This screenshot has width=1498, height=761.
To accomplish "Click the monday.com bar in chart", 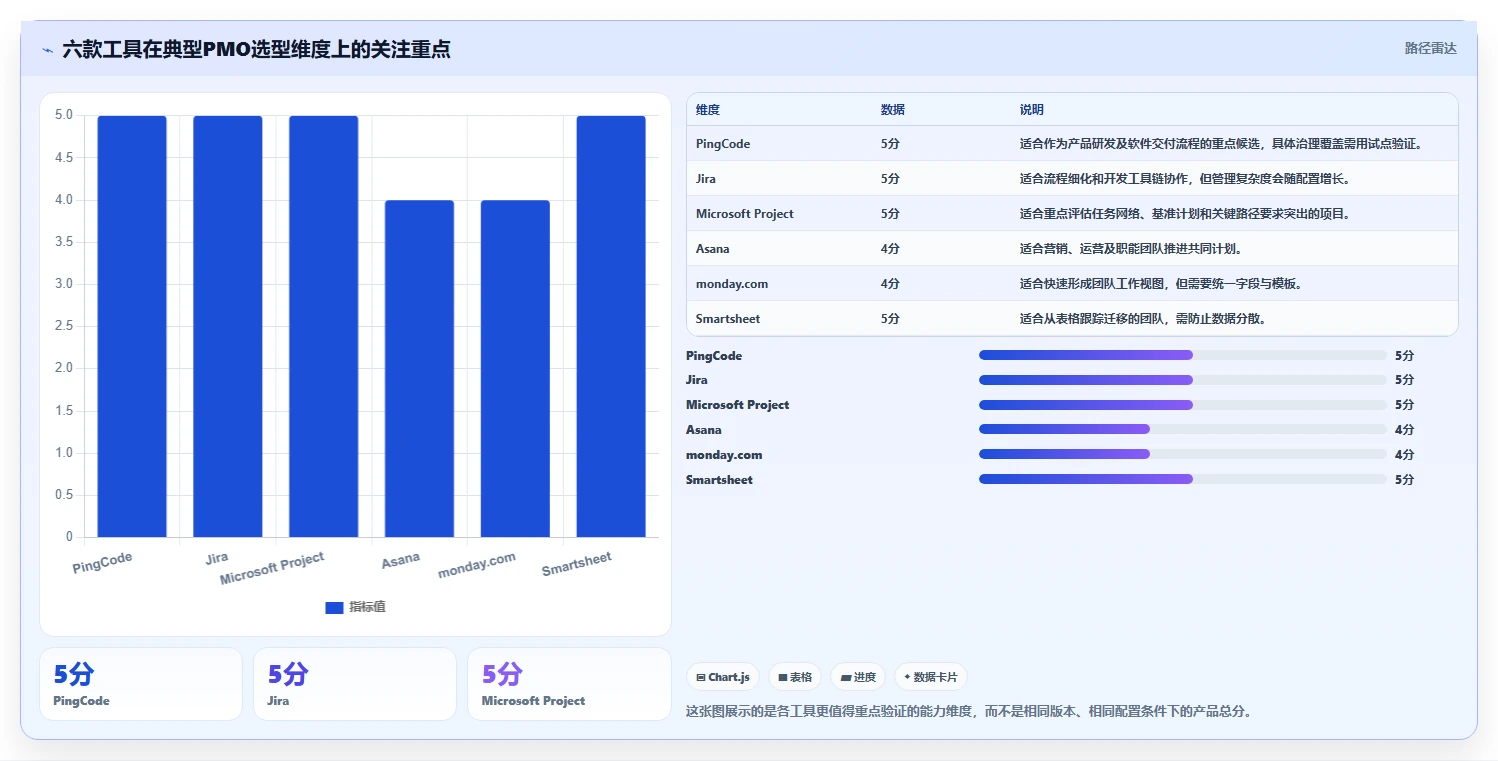I will [515, 369].
